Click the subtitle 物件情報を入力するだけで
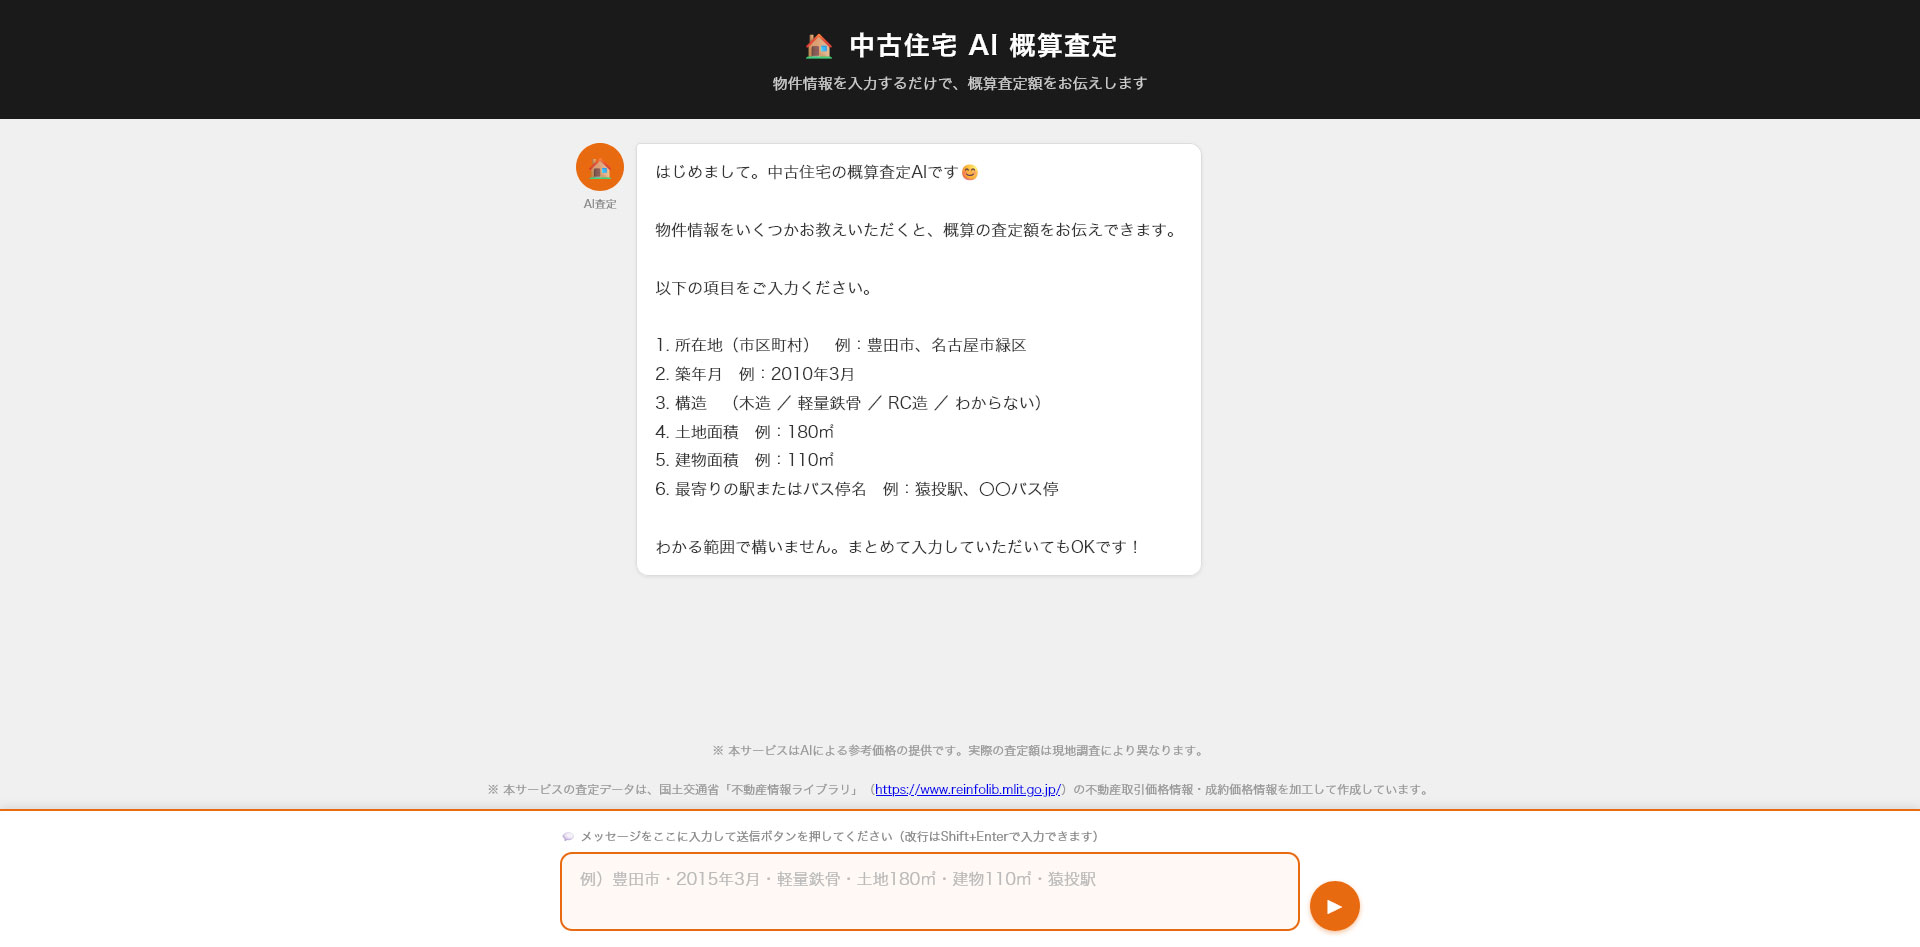Image resolution: width=1920 pixels, height=947 pixels. point(960,84)
